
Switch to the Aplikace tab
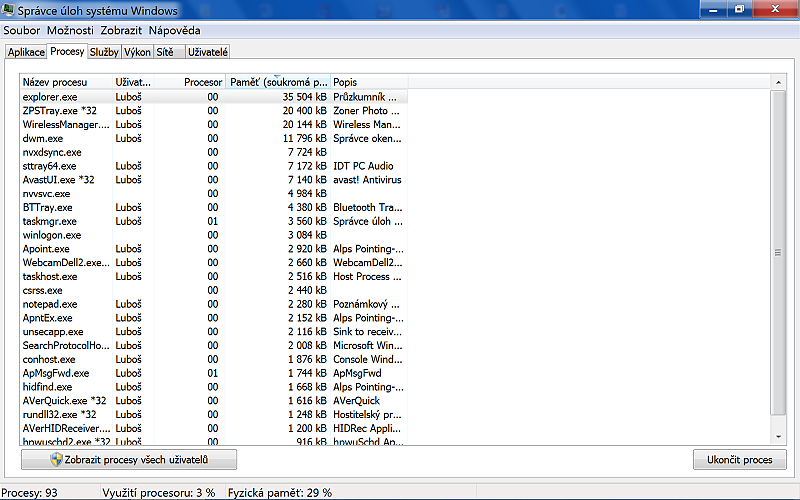click(x=26, y=51)
